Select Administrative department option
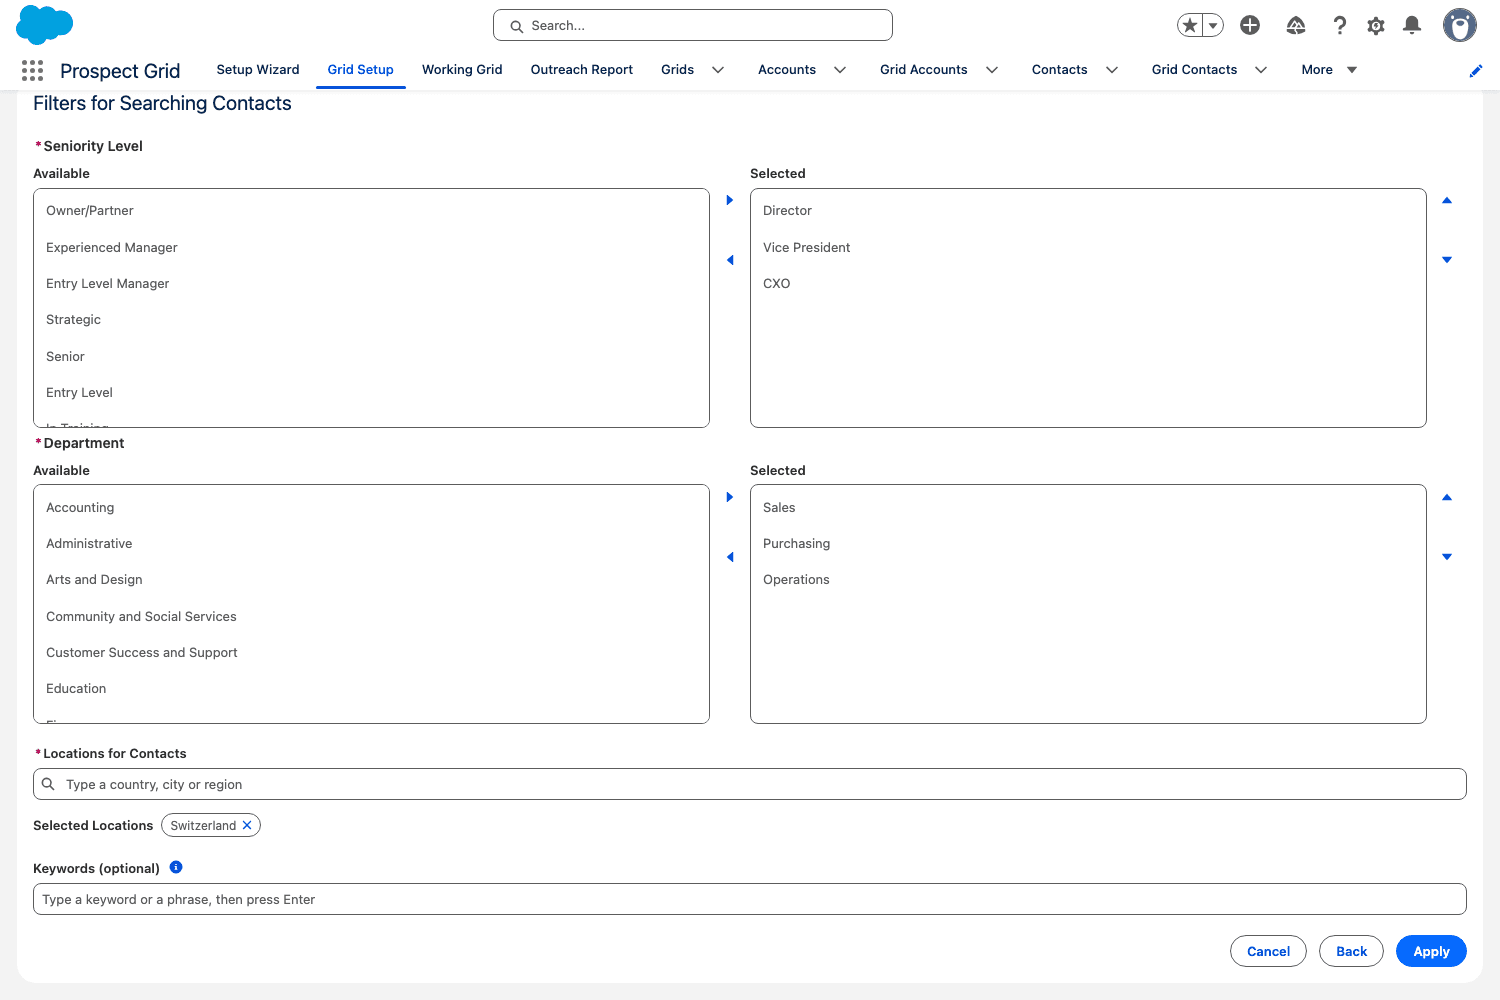 click(371, 544)
